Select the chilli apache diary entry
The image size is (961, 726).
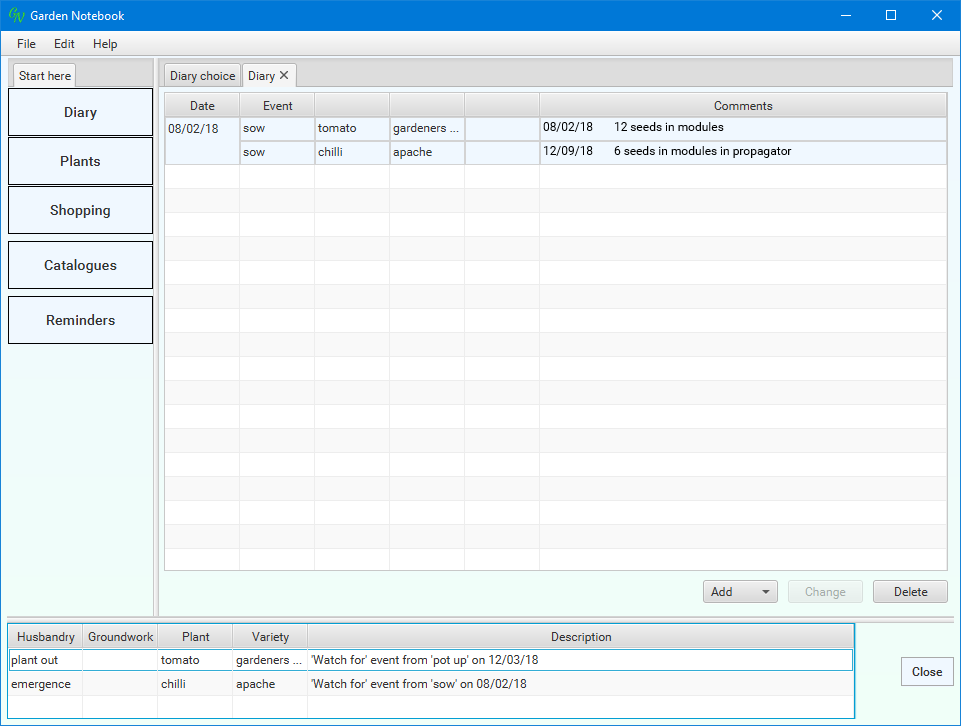(x=336, y=152)
